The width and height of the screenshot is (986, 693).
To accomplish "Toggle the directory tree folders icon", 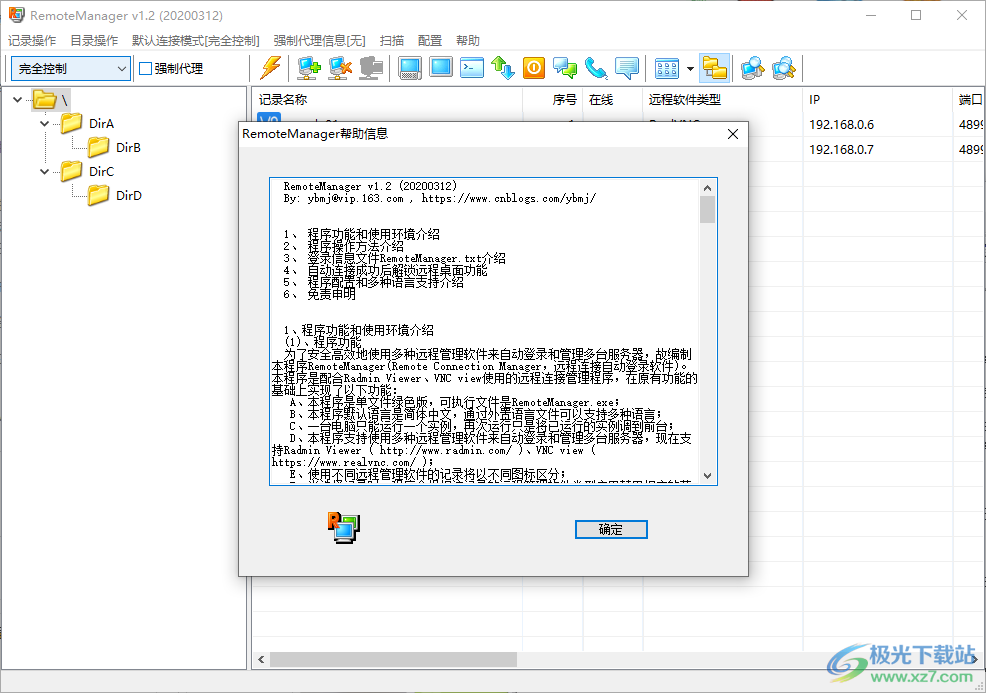I will pos(714,68).
